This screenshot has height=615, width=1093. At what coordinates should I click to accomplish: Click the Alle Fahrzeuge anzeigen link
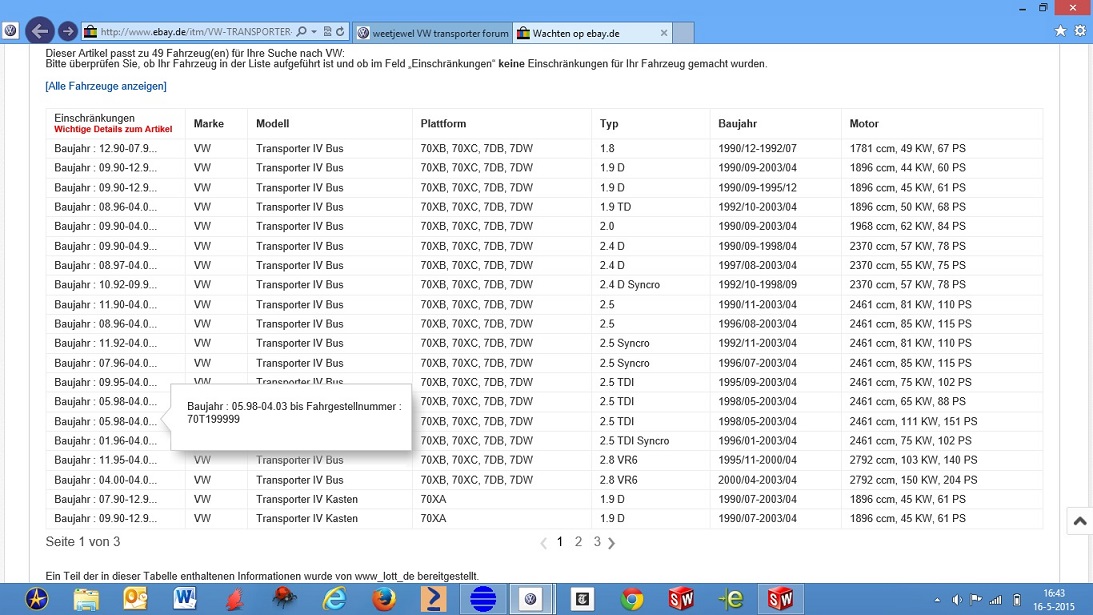coord(106,86)
